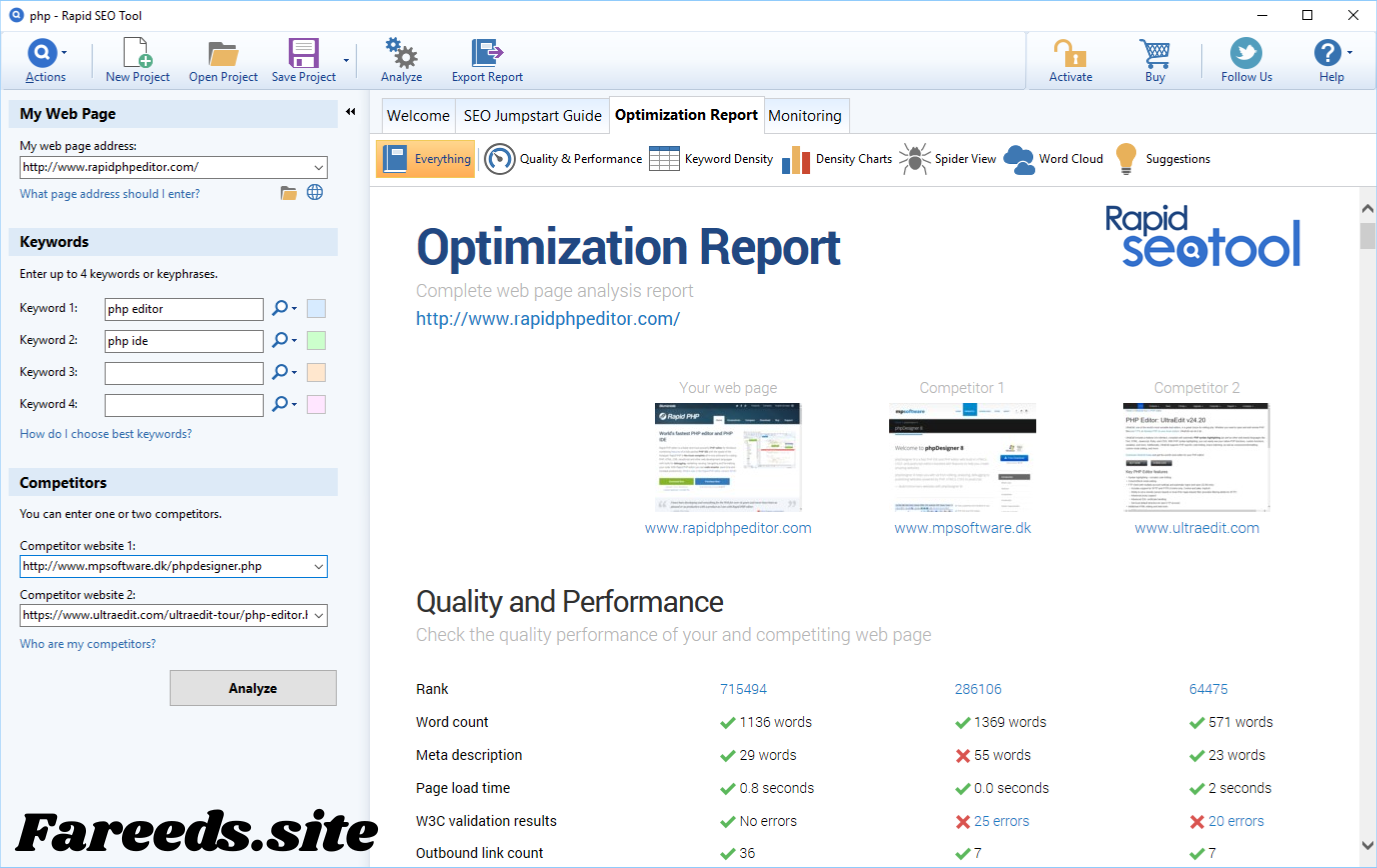The height and width of the screenshot is (868, 1377).
Task: Open the 25 errors validation link
Action: pyautogui.click(x=1001, y=821)
